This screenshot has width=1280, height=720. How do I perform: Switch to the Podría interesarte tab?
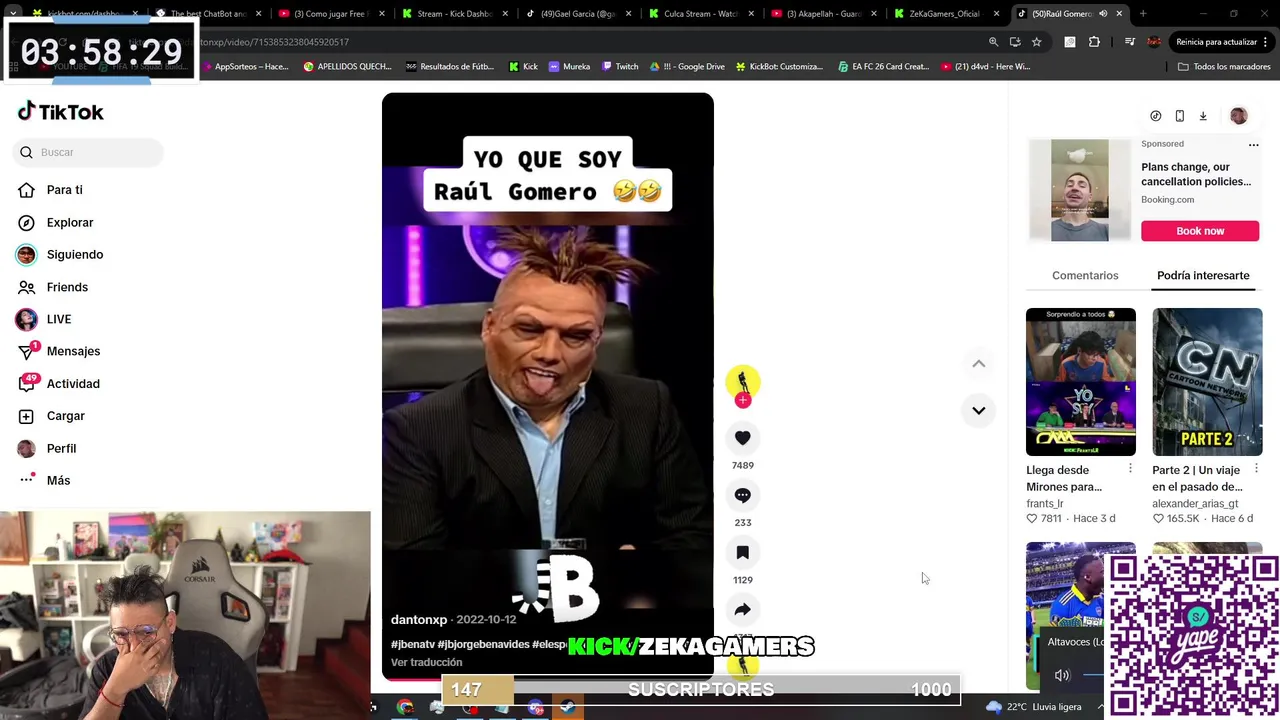[x=1203, y=275]
